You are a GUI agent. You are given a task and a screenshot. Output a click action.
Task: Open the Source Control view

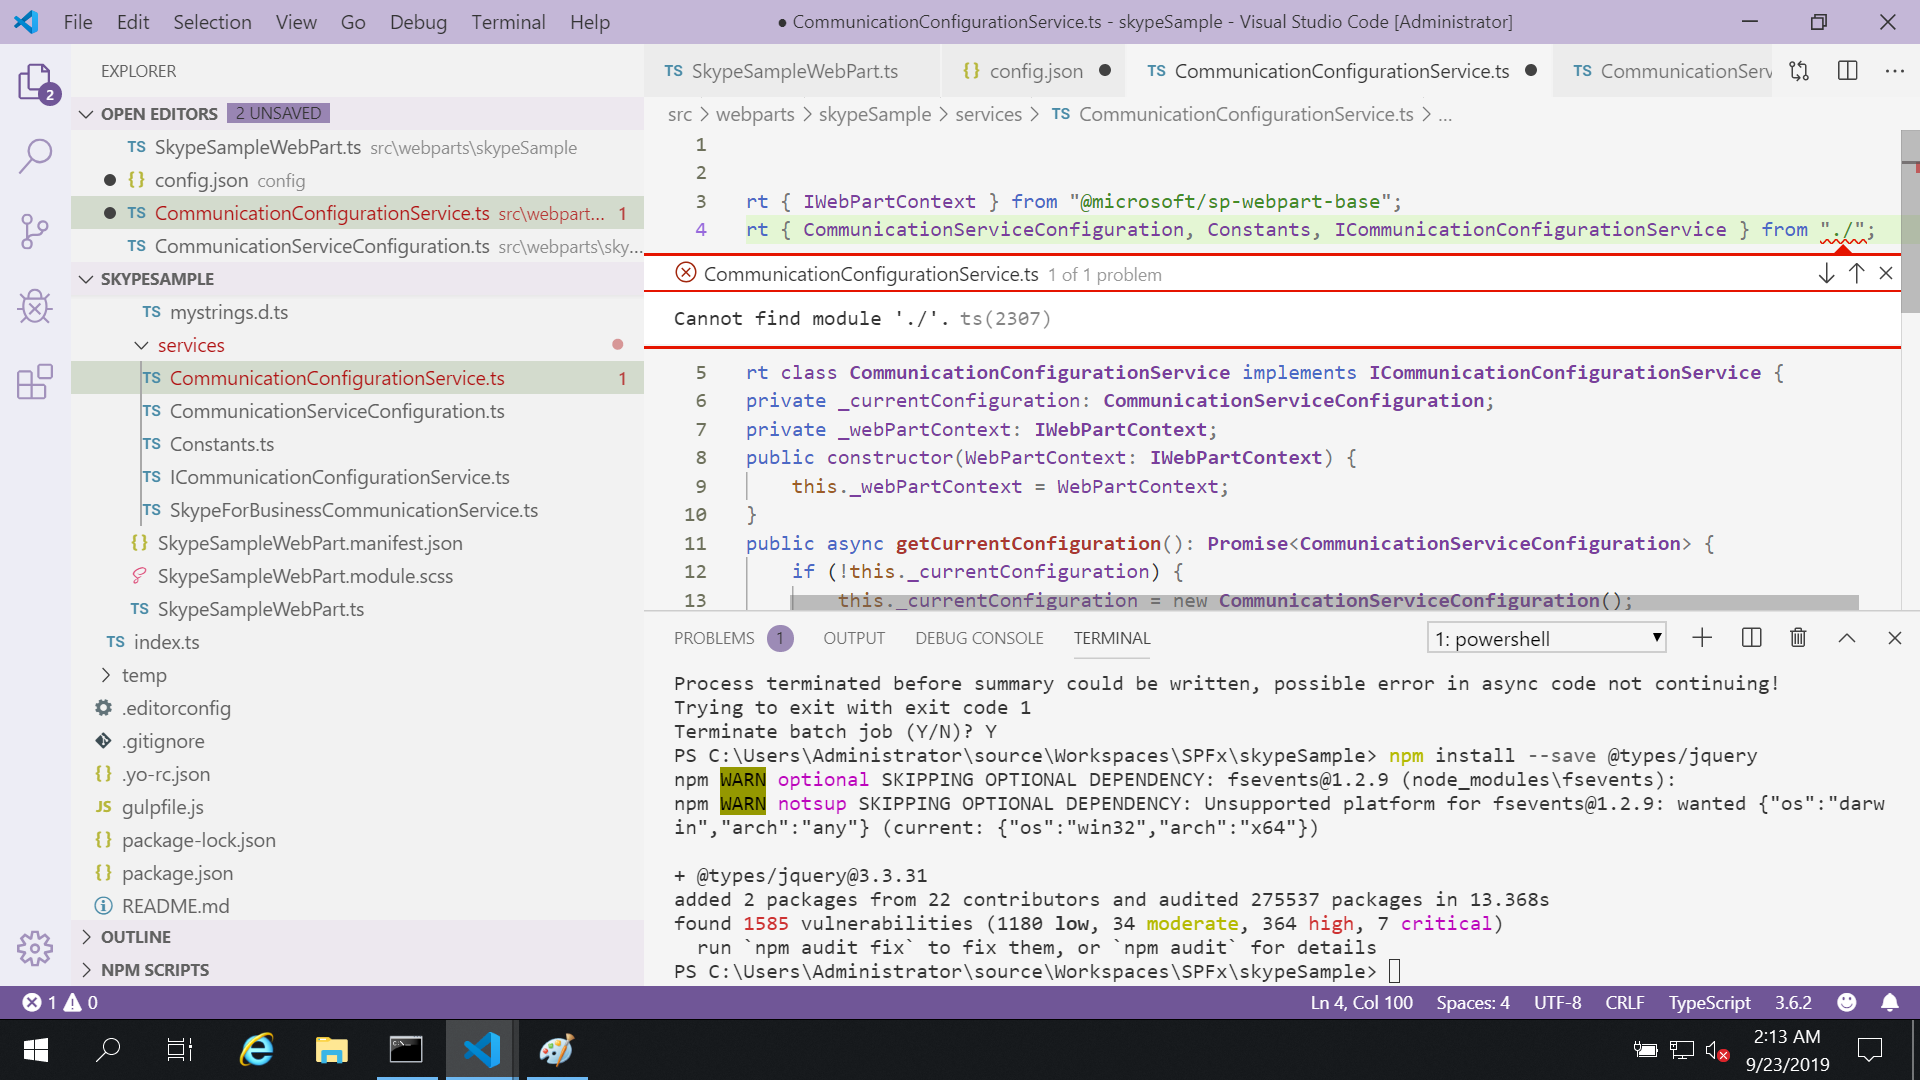(36, 231)
